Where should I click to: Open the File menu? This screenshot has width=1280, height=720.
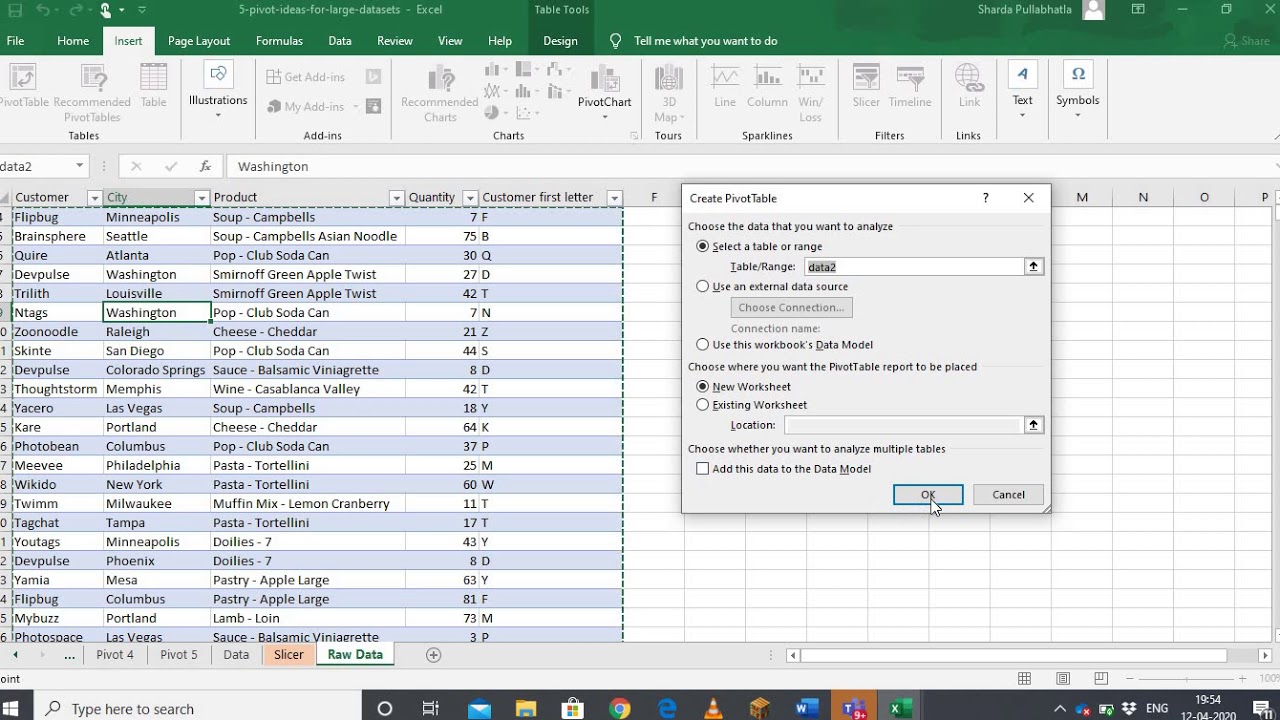click(x=15, y=41)
